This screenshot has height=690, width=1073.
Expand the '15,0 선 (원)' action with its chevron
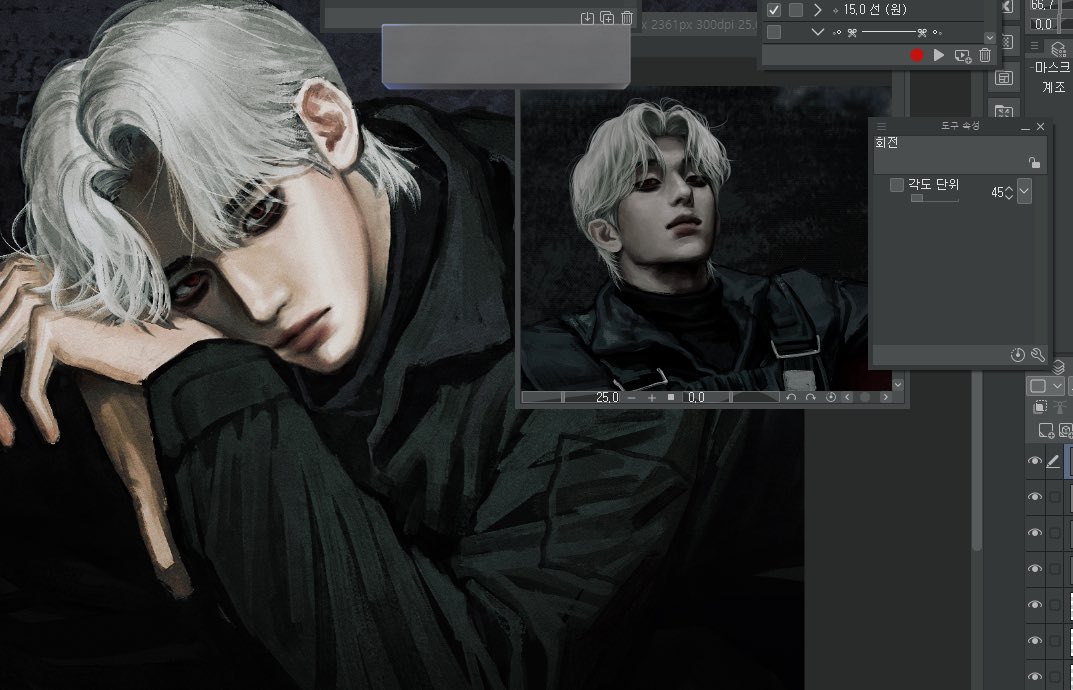pos(817,10)
